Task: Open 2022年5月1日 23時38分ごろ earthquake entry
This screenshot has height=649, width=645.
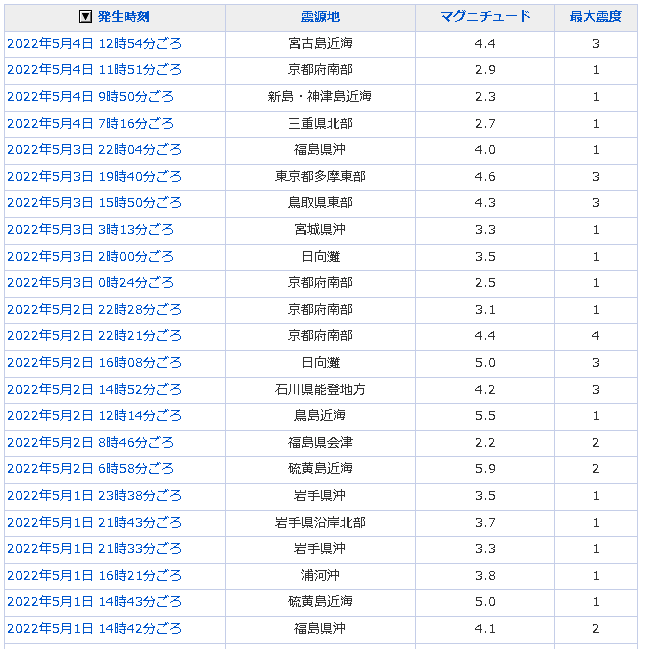Action: 94,495
